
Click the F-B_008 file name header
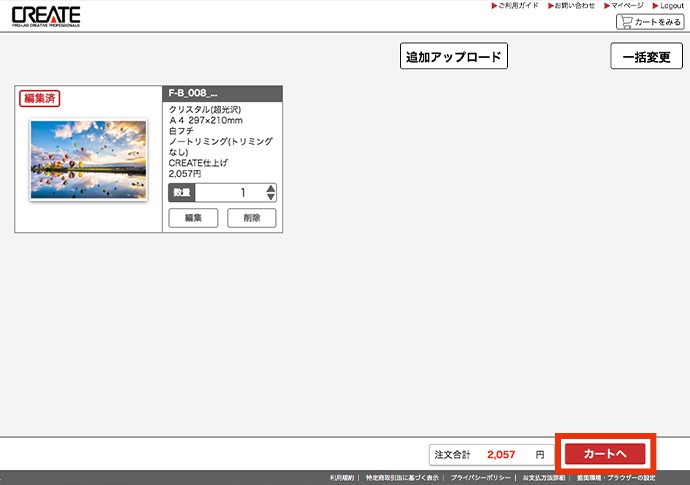click(x=222, y=93)
